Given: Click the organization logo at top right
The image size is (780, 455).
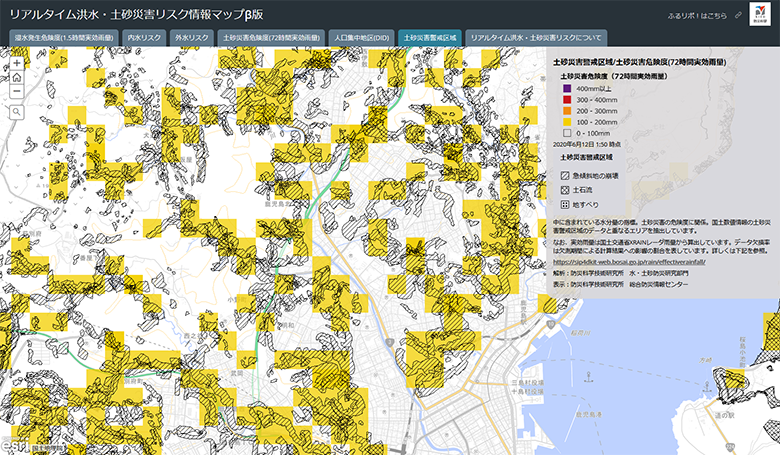Looking at the screenshot, I should (x=760, y=16).
